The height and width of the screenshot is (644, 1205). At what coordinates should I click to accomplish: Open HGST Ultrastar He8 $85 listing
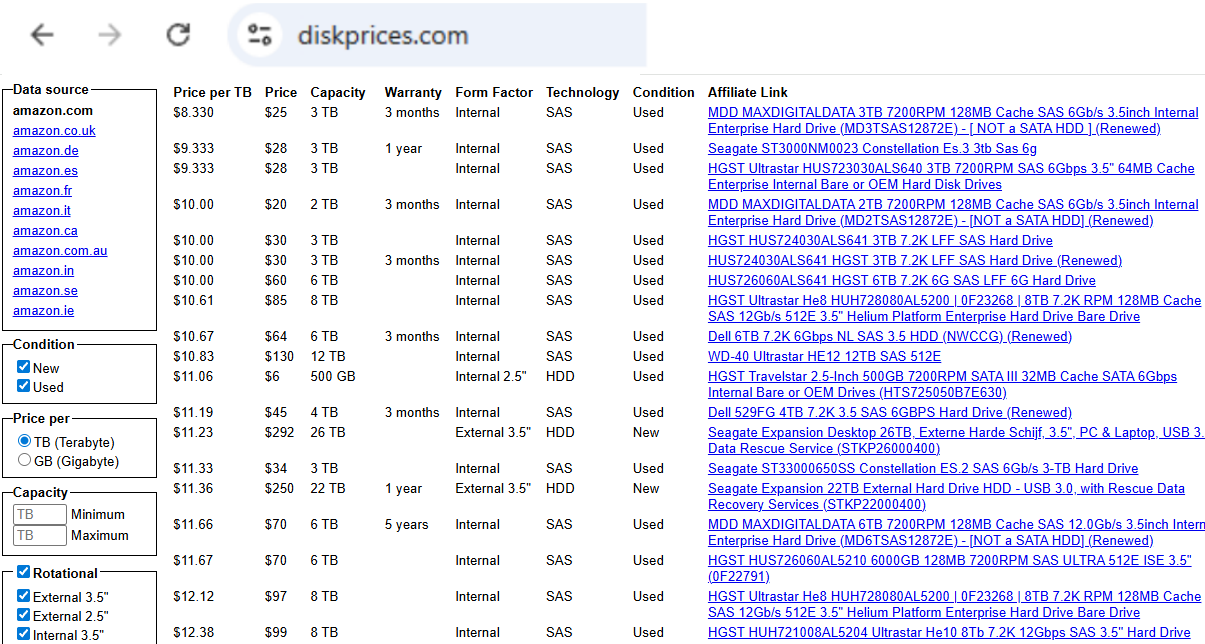pyautogui.click(x=954, y=308)
